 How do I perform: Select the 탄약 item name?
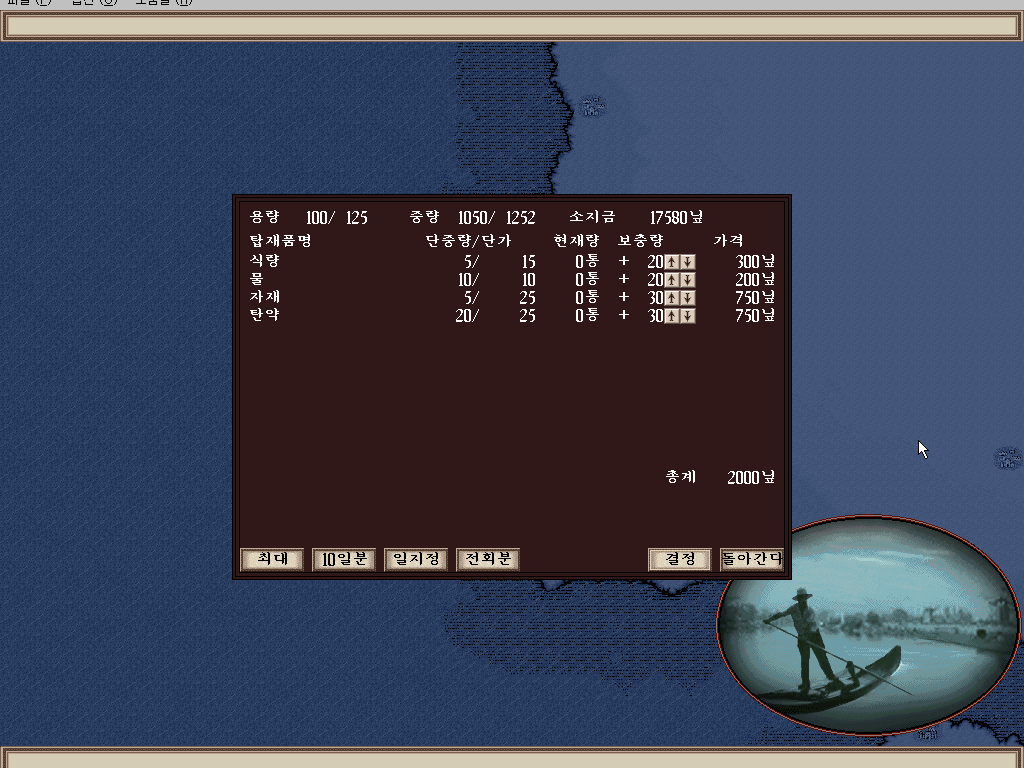click(x=264, y=315)
